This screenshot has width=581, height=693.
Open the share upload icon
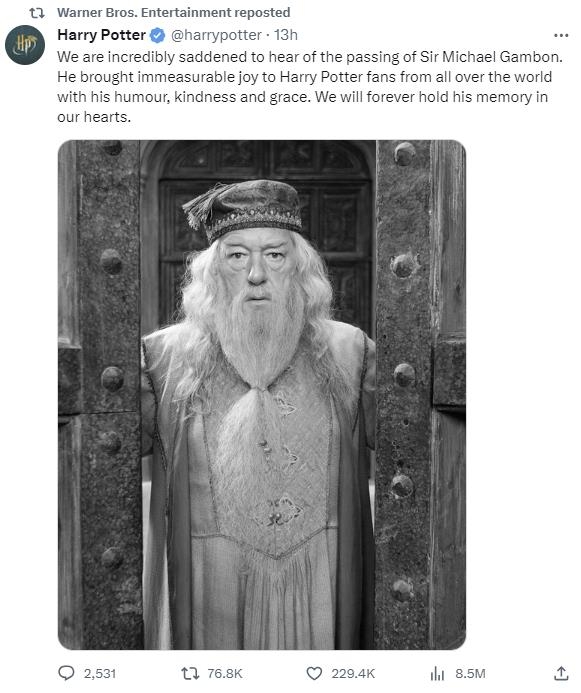click(561, 673)
